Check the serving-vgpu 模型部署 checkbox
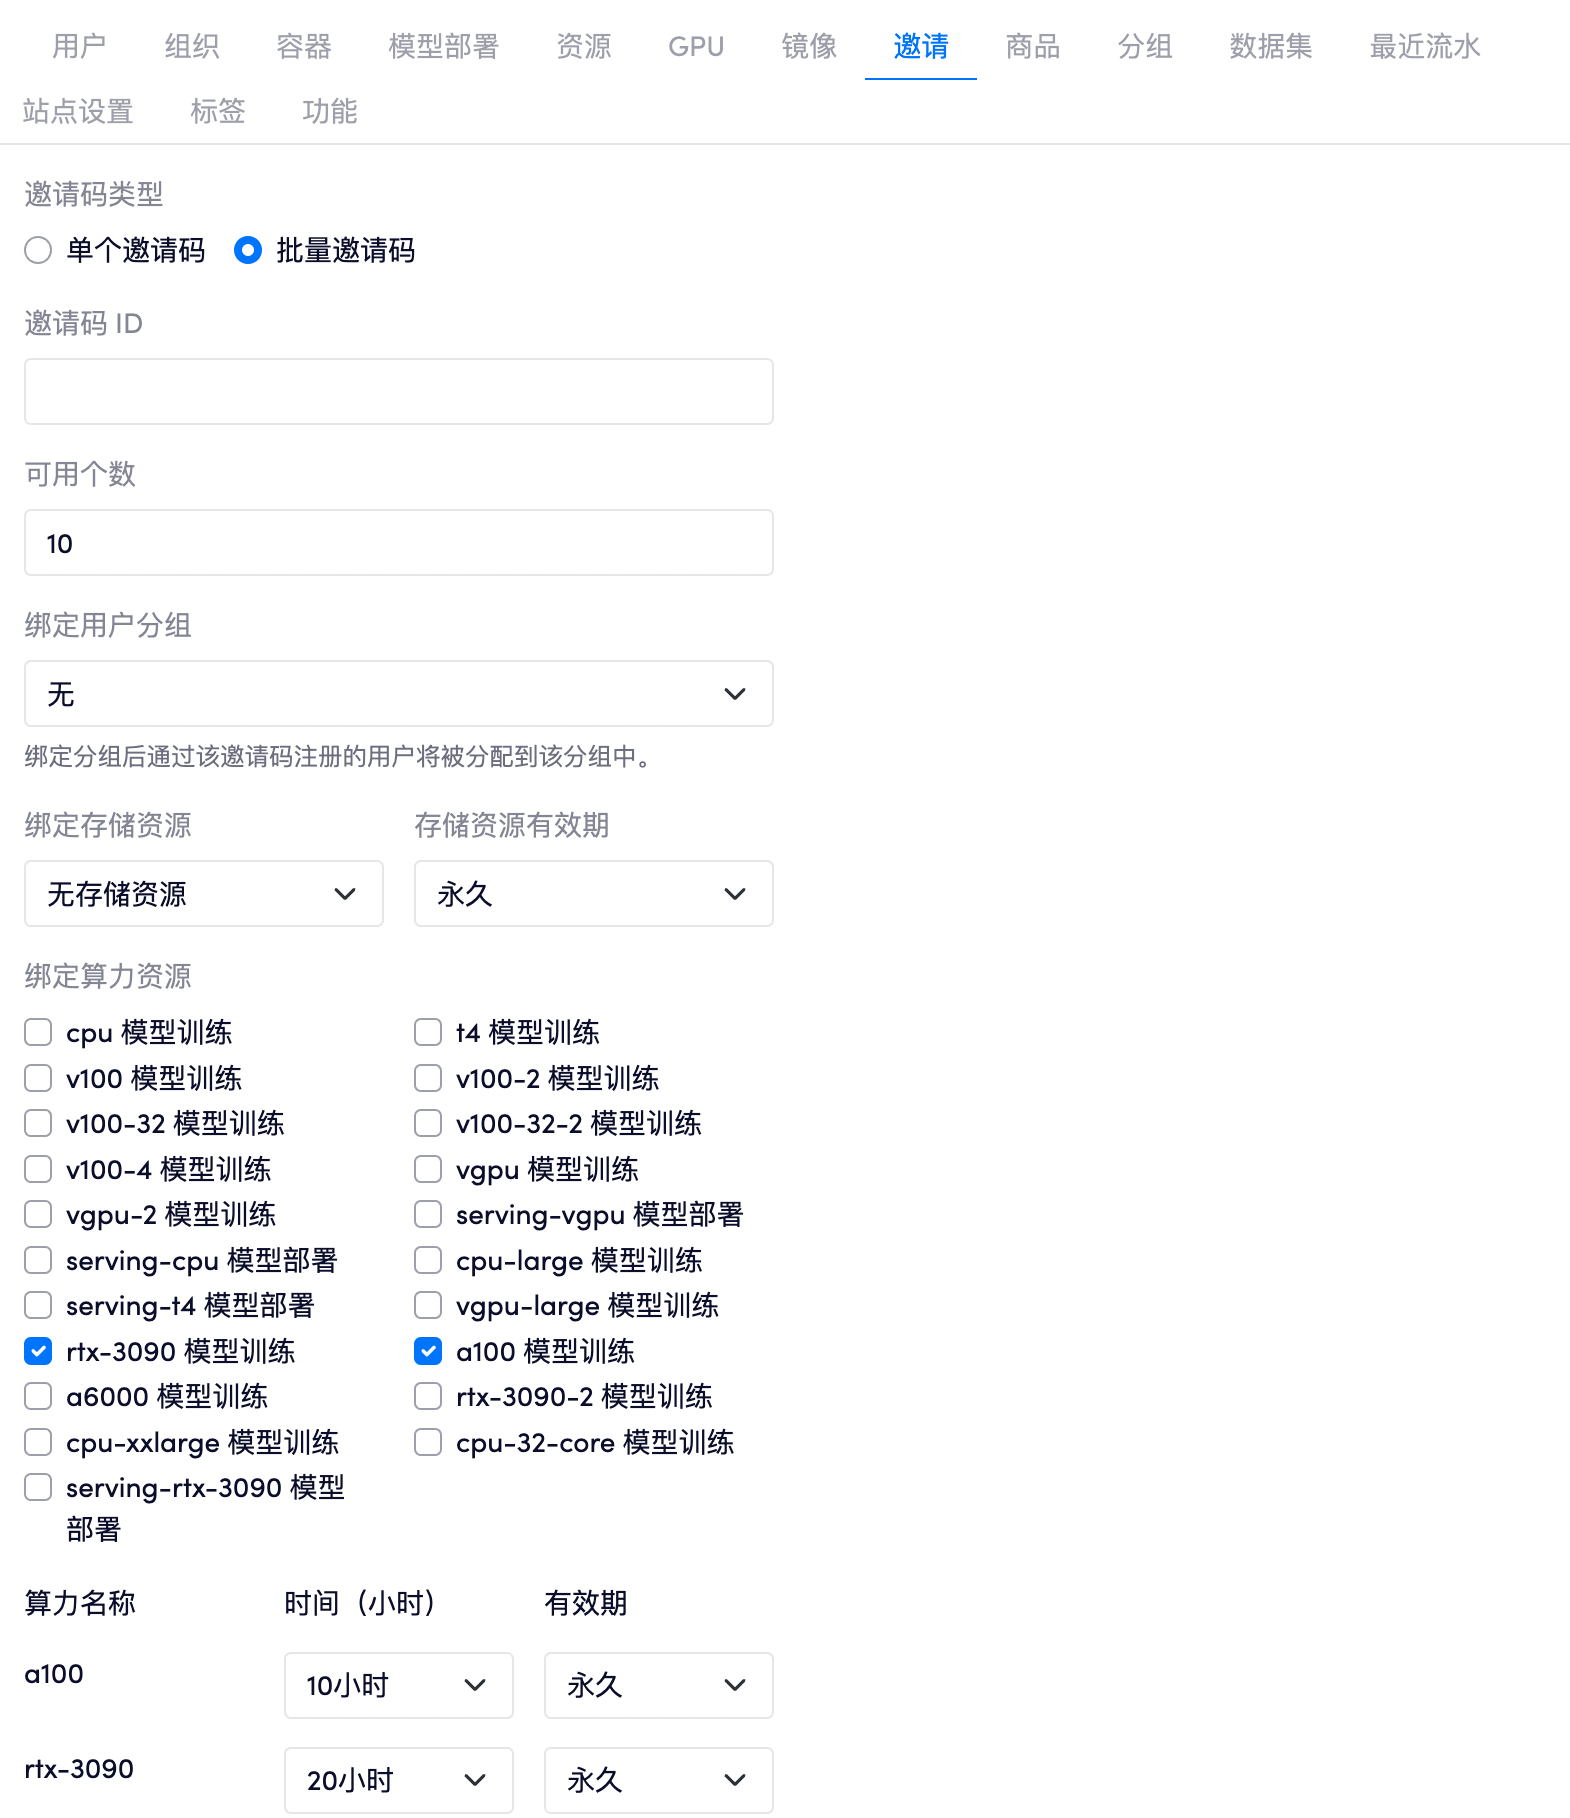 click(x=428, y=1215)
